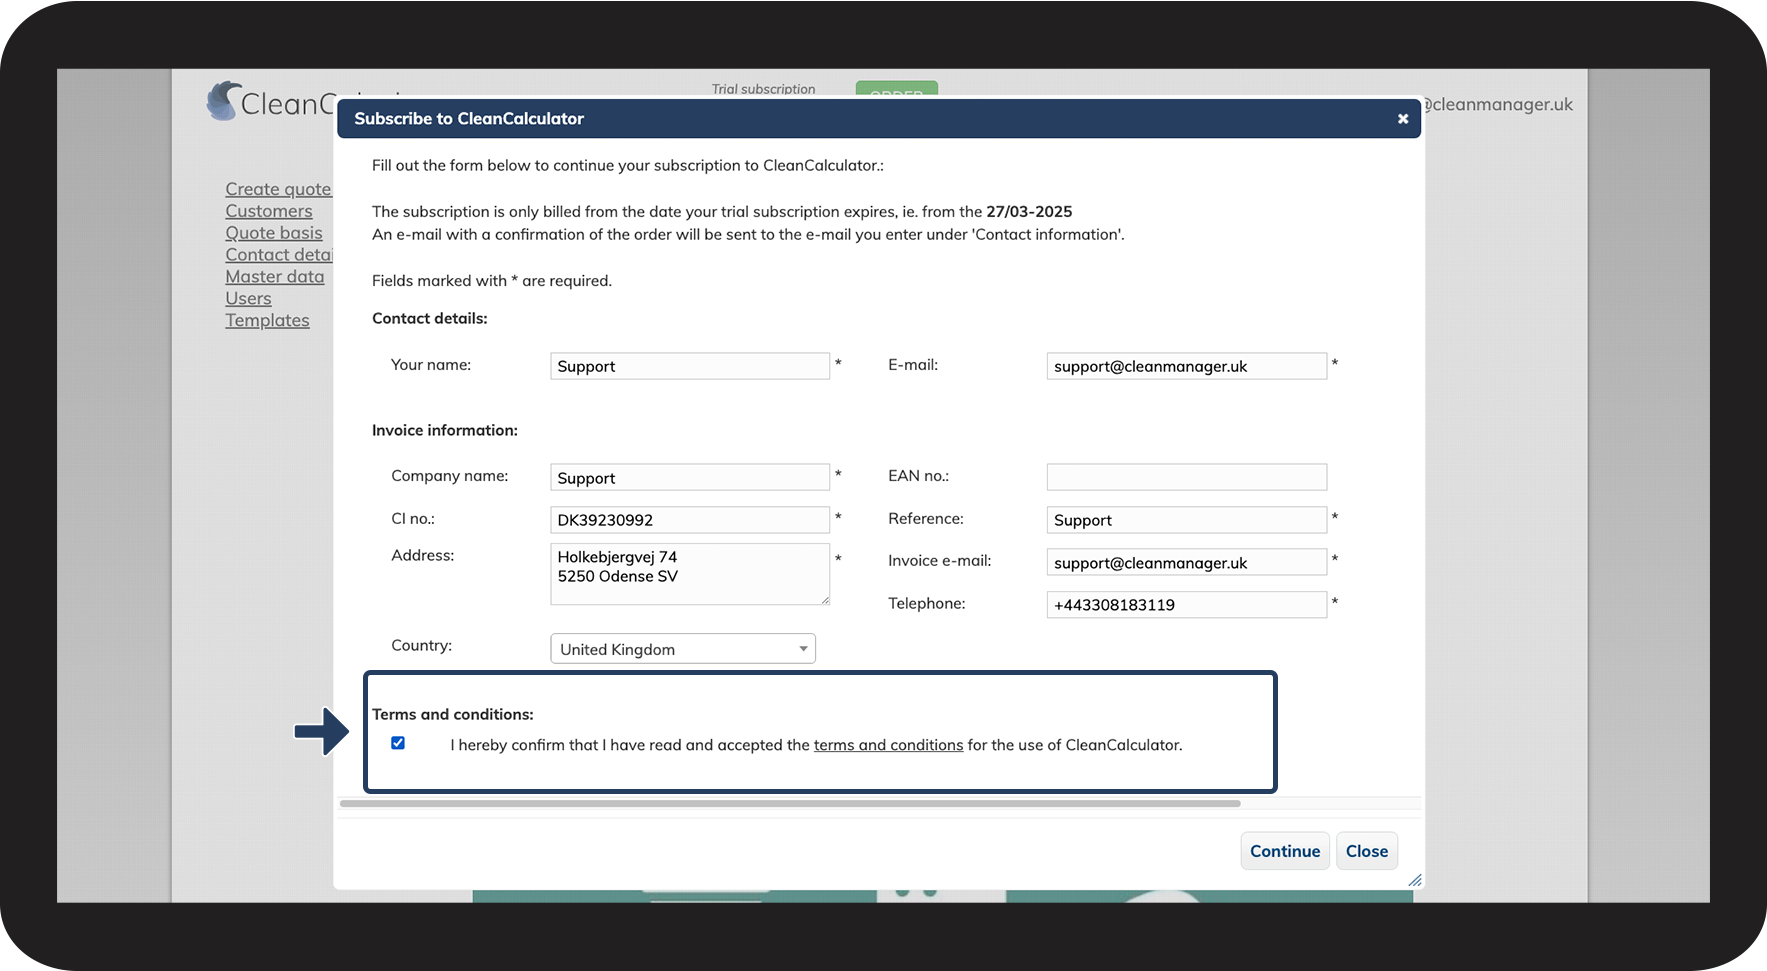Viewport: 1767px width, 971px height.
Task: Open the Users page link
Action: [x=248, y=299]
